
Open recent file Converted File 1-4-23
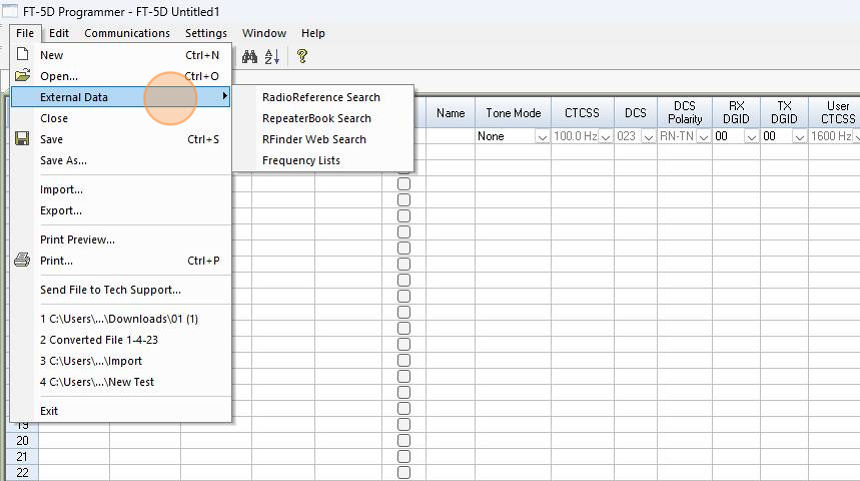click(x=121, y=339)
